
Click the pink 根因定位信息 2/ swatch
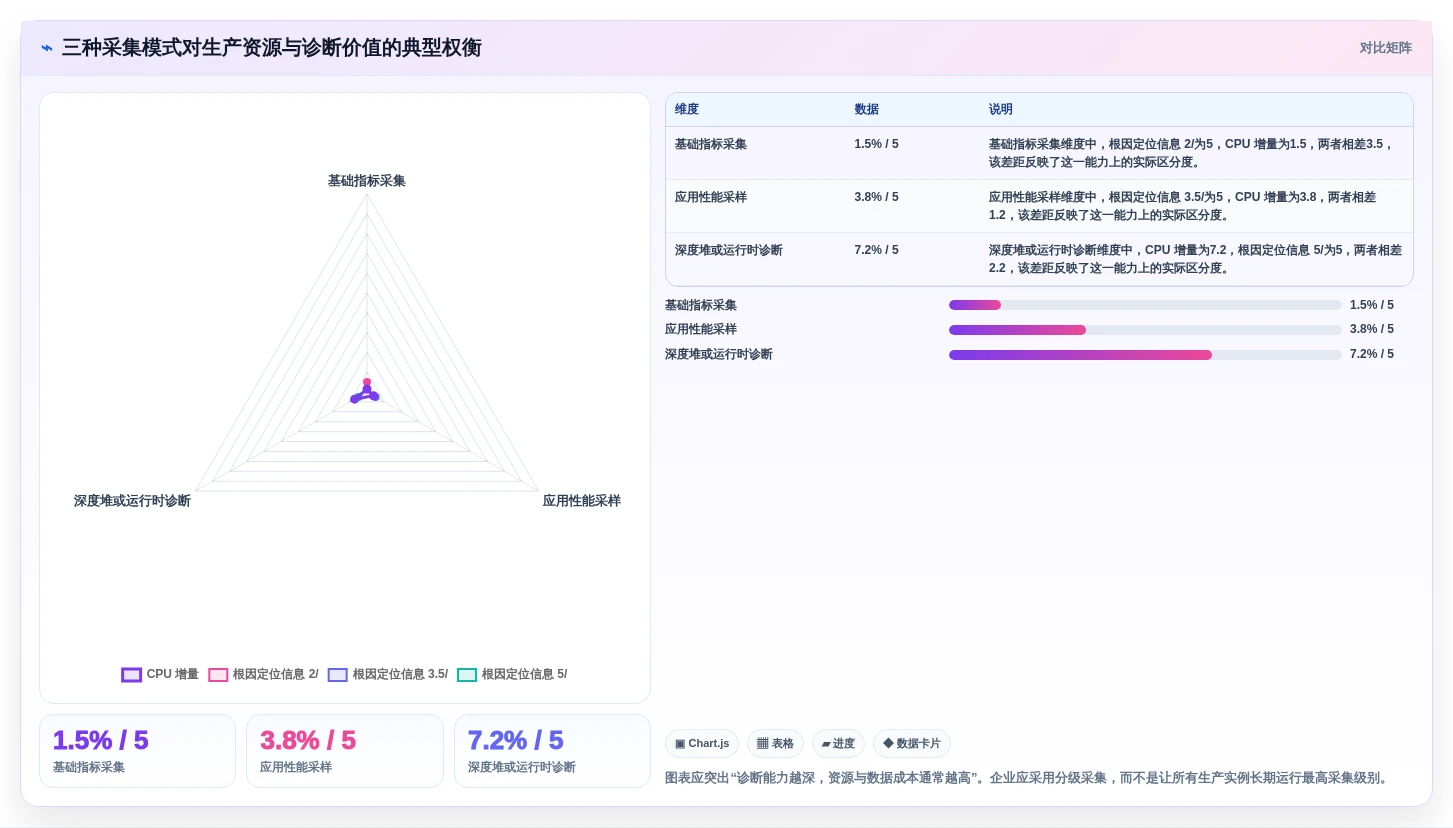coord(218,675)
